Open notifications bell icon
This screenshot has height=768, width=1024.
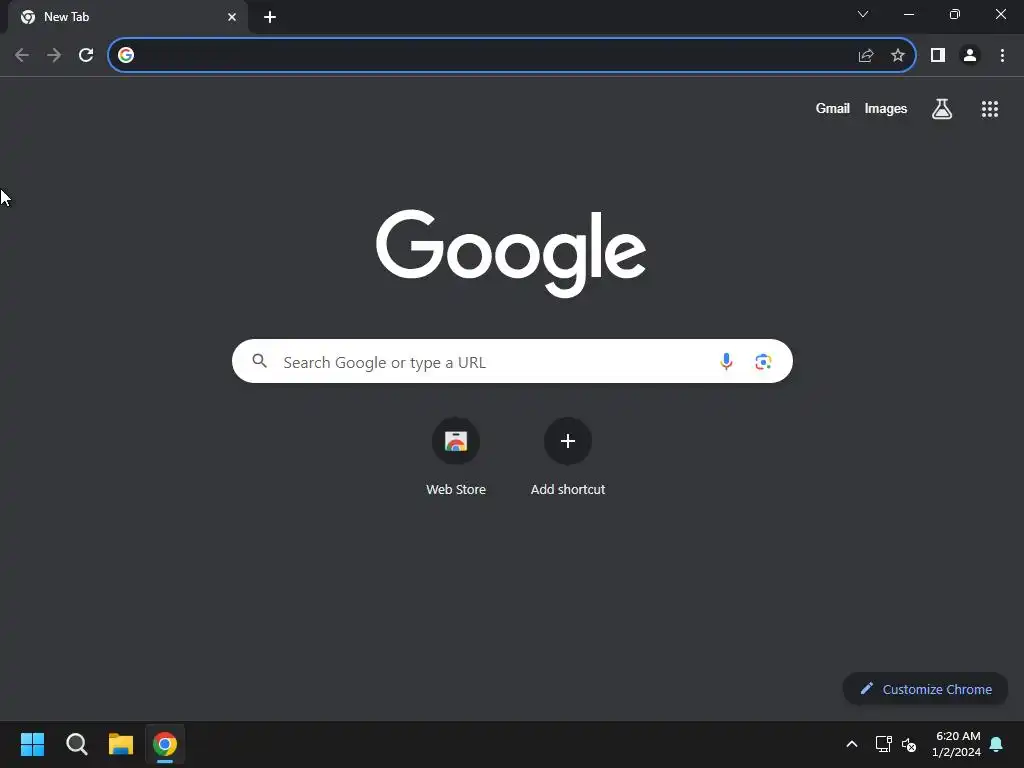tap(996, 744)
